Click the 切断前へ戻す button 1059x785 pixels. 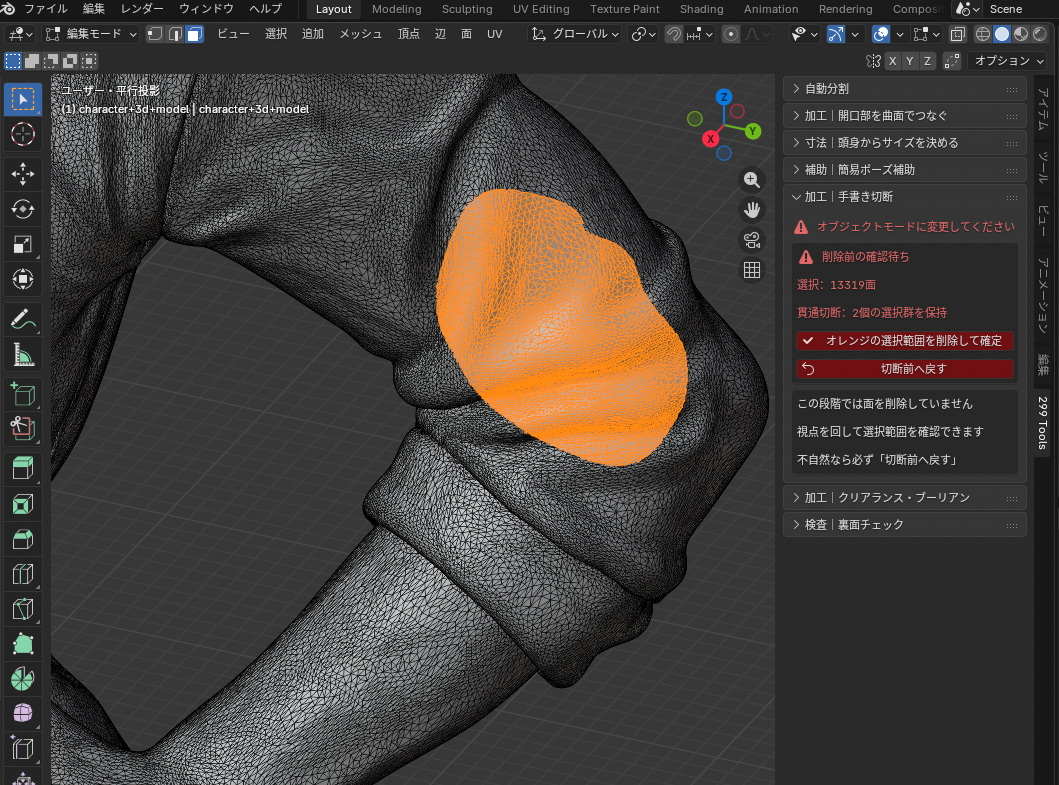coord(905,369)
